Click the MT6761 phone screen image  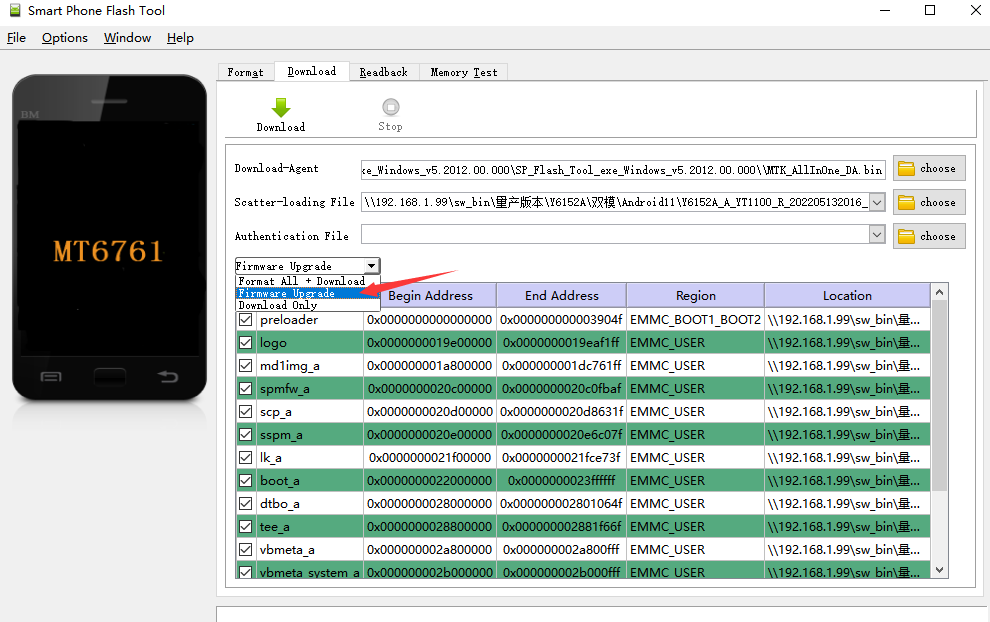(109, 237)
